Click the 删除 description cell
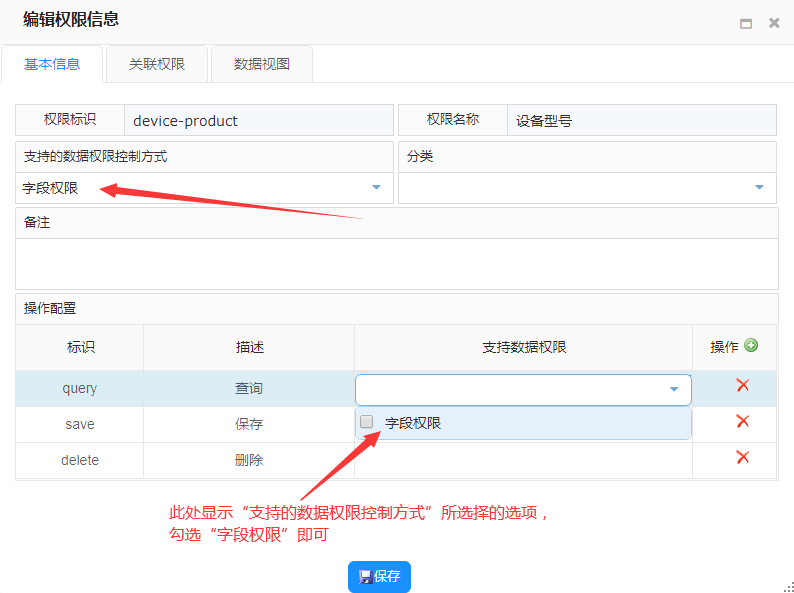The width and height of the screenshot is (794, 593). point(249,460)
